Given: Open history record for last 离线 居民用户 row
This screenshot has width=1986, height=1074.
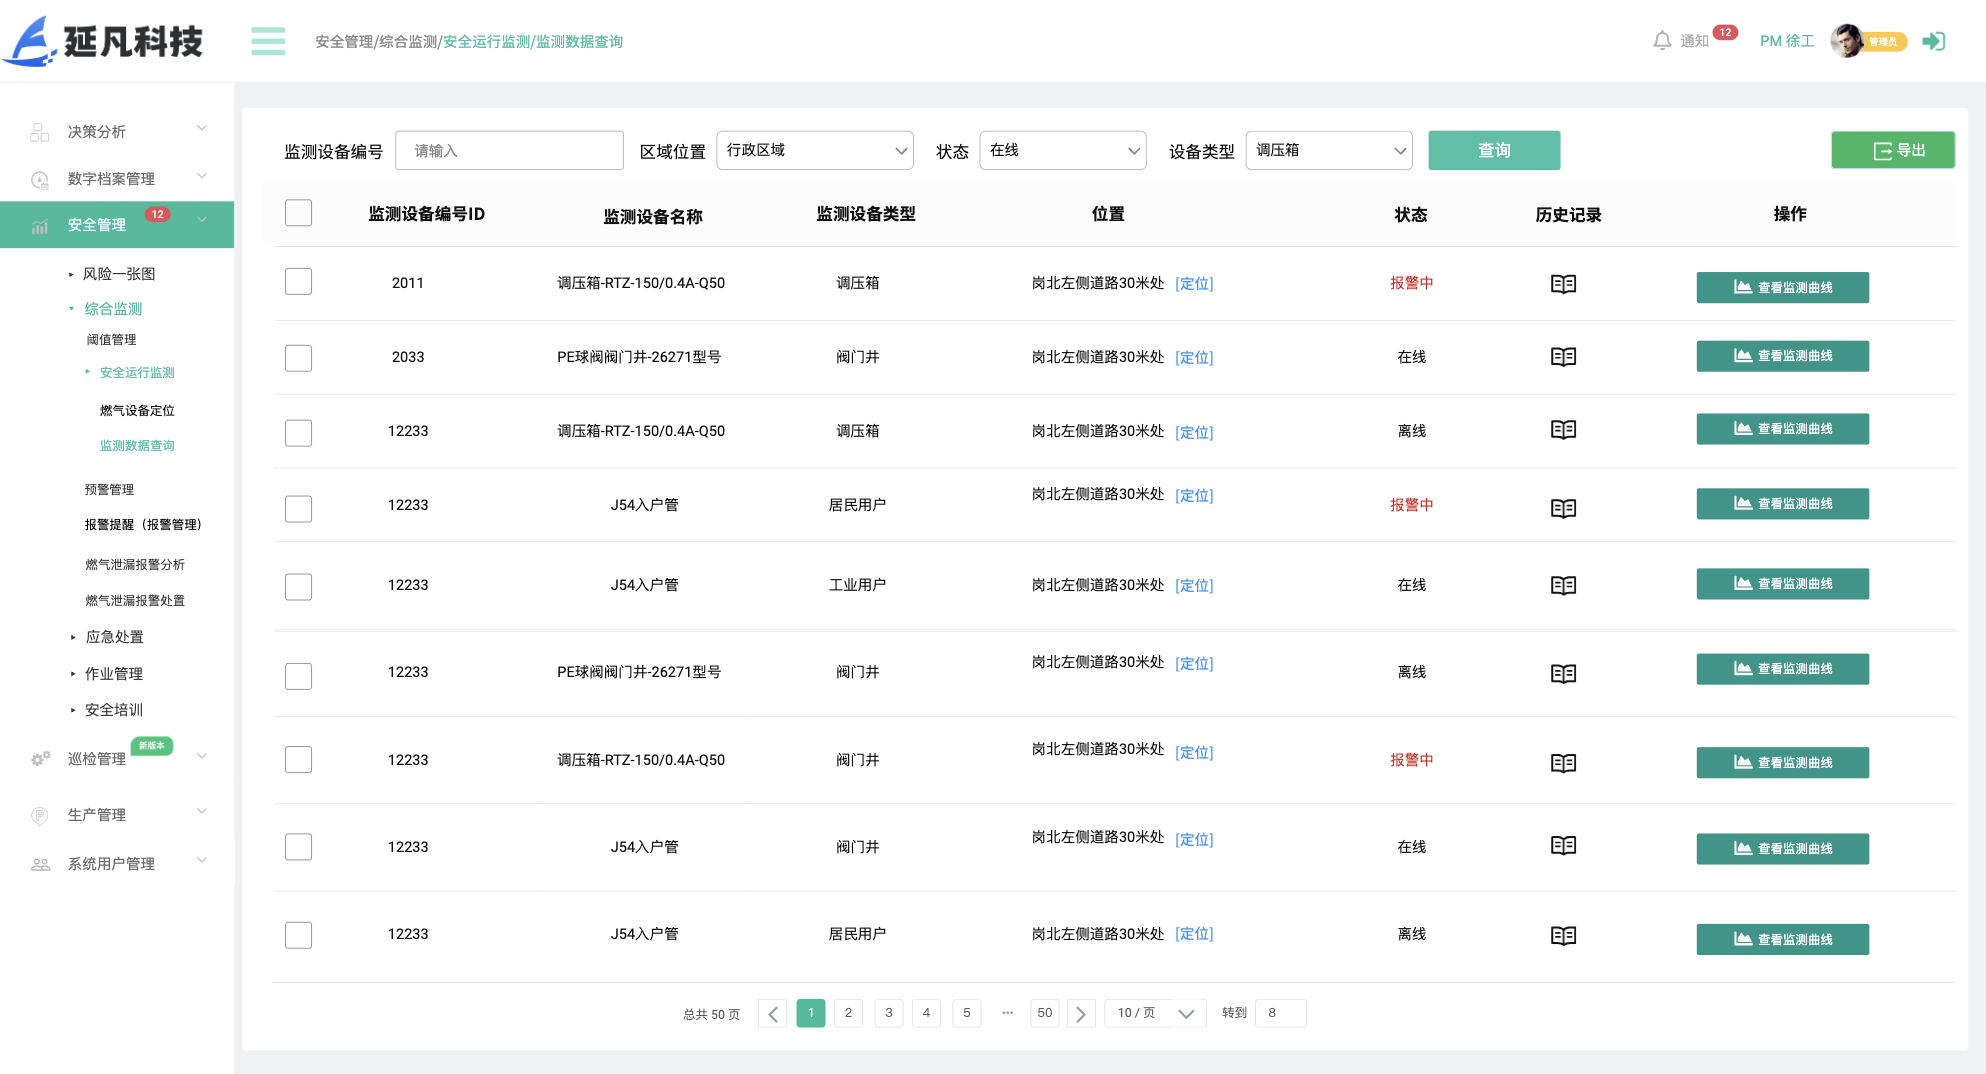Looking at the screenshot, I should [1564, 936].
